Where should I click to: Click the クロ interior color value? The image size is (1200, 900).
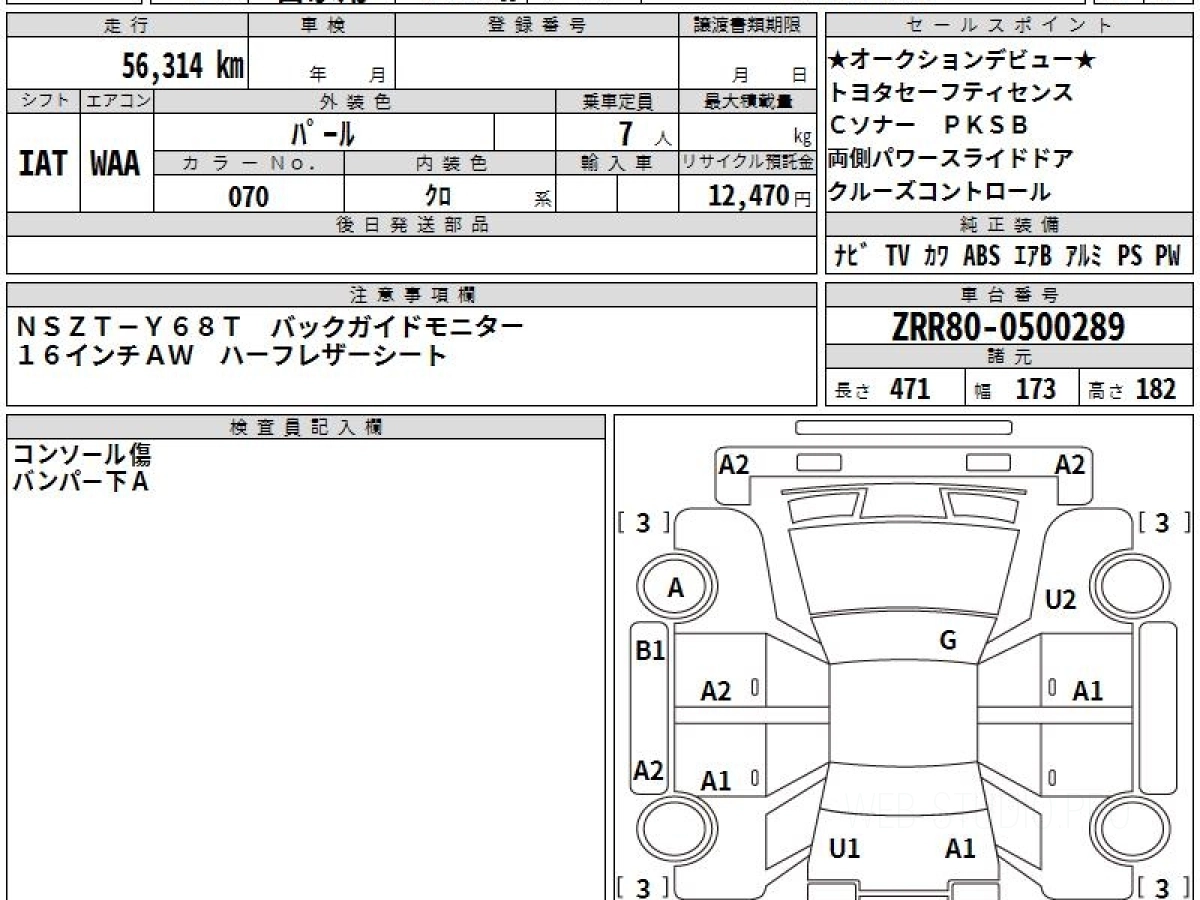[x=438, y=196]
